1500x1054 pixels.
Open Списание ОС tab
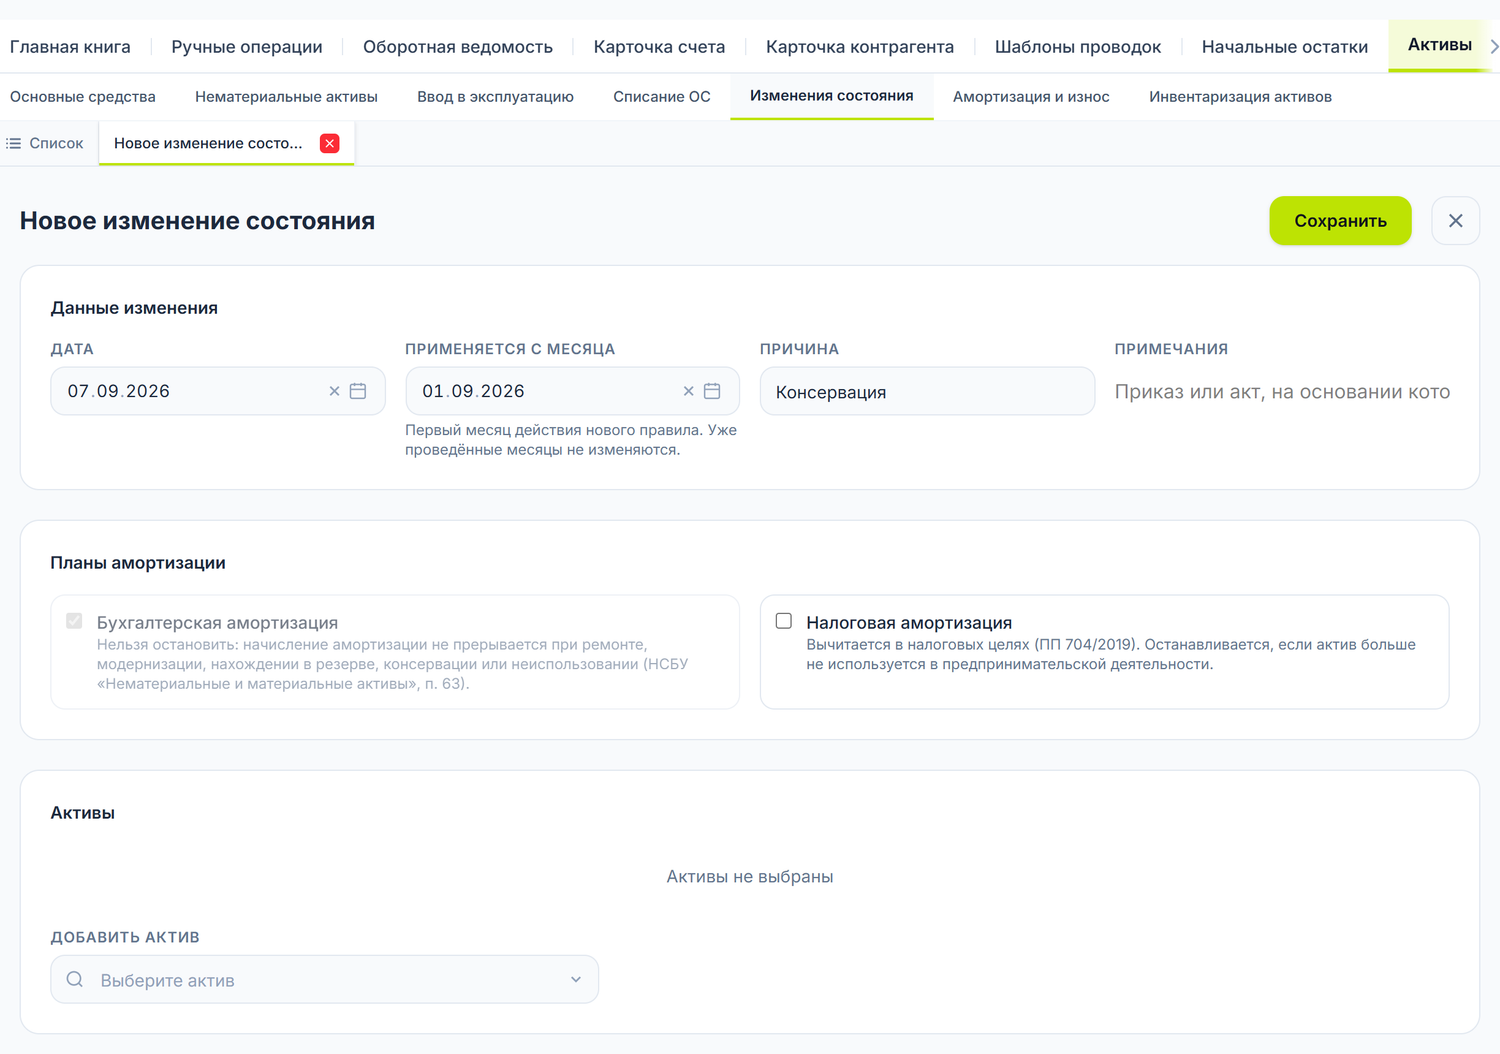point(662,97)
